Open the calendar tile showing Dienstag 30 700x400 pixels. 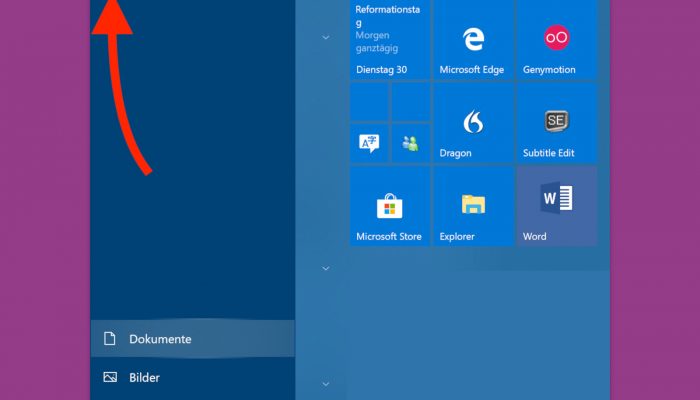pyautogui.click(x=390, y=39)
